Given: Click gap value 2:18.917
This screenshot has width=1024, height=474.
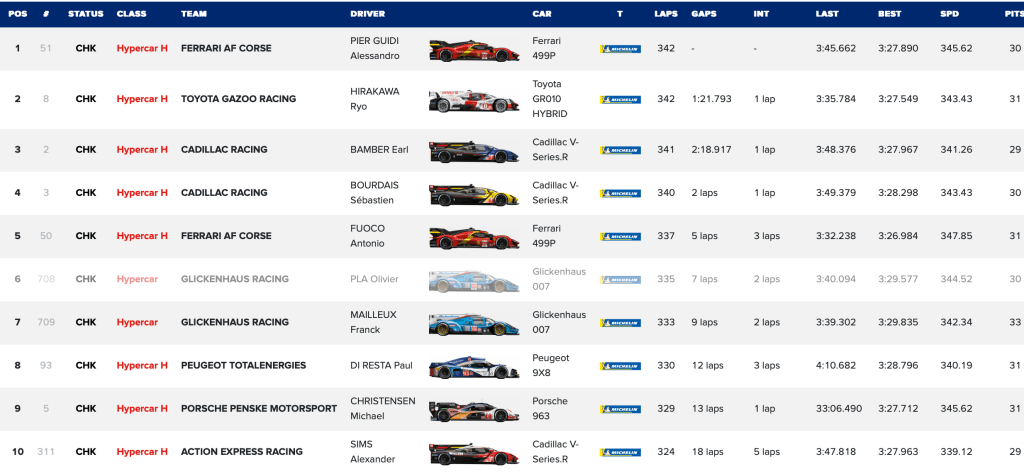Looking at the screenshot, I should pos(712,150).
